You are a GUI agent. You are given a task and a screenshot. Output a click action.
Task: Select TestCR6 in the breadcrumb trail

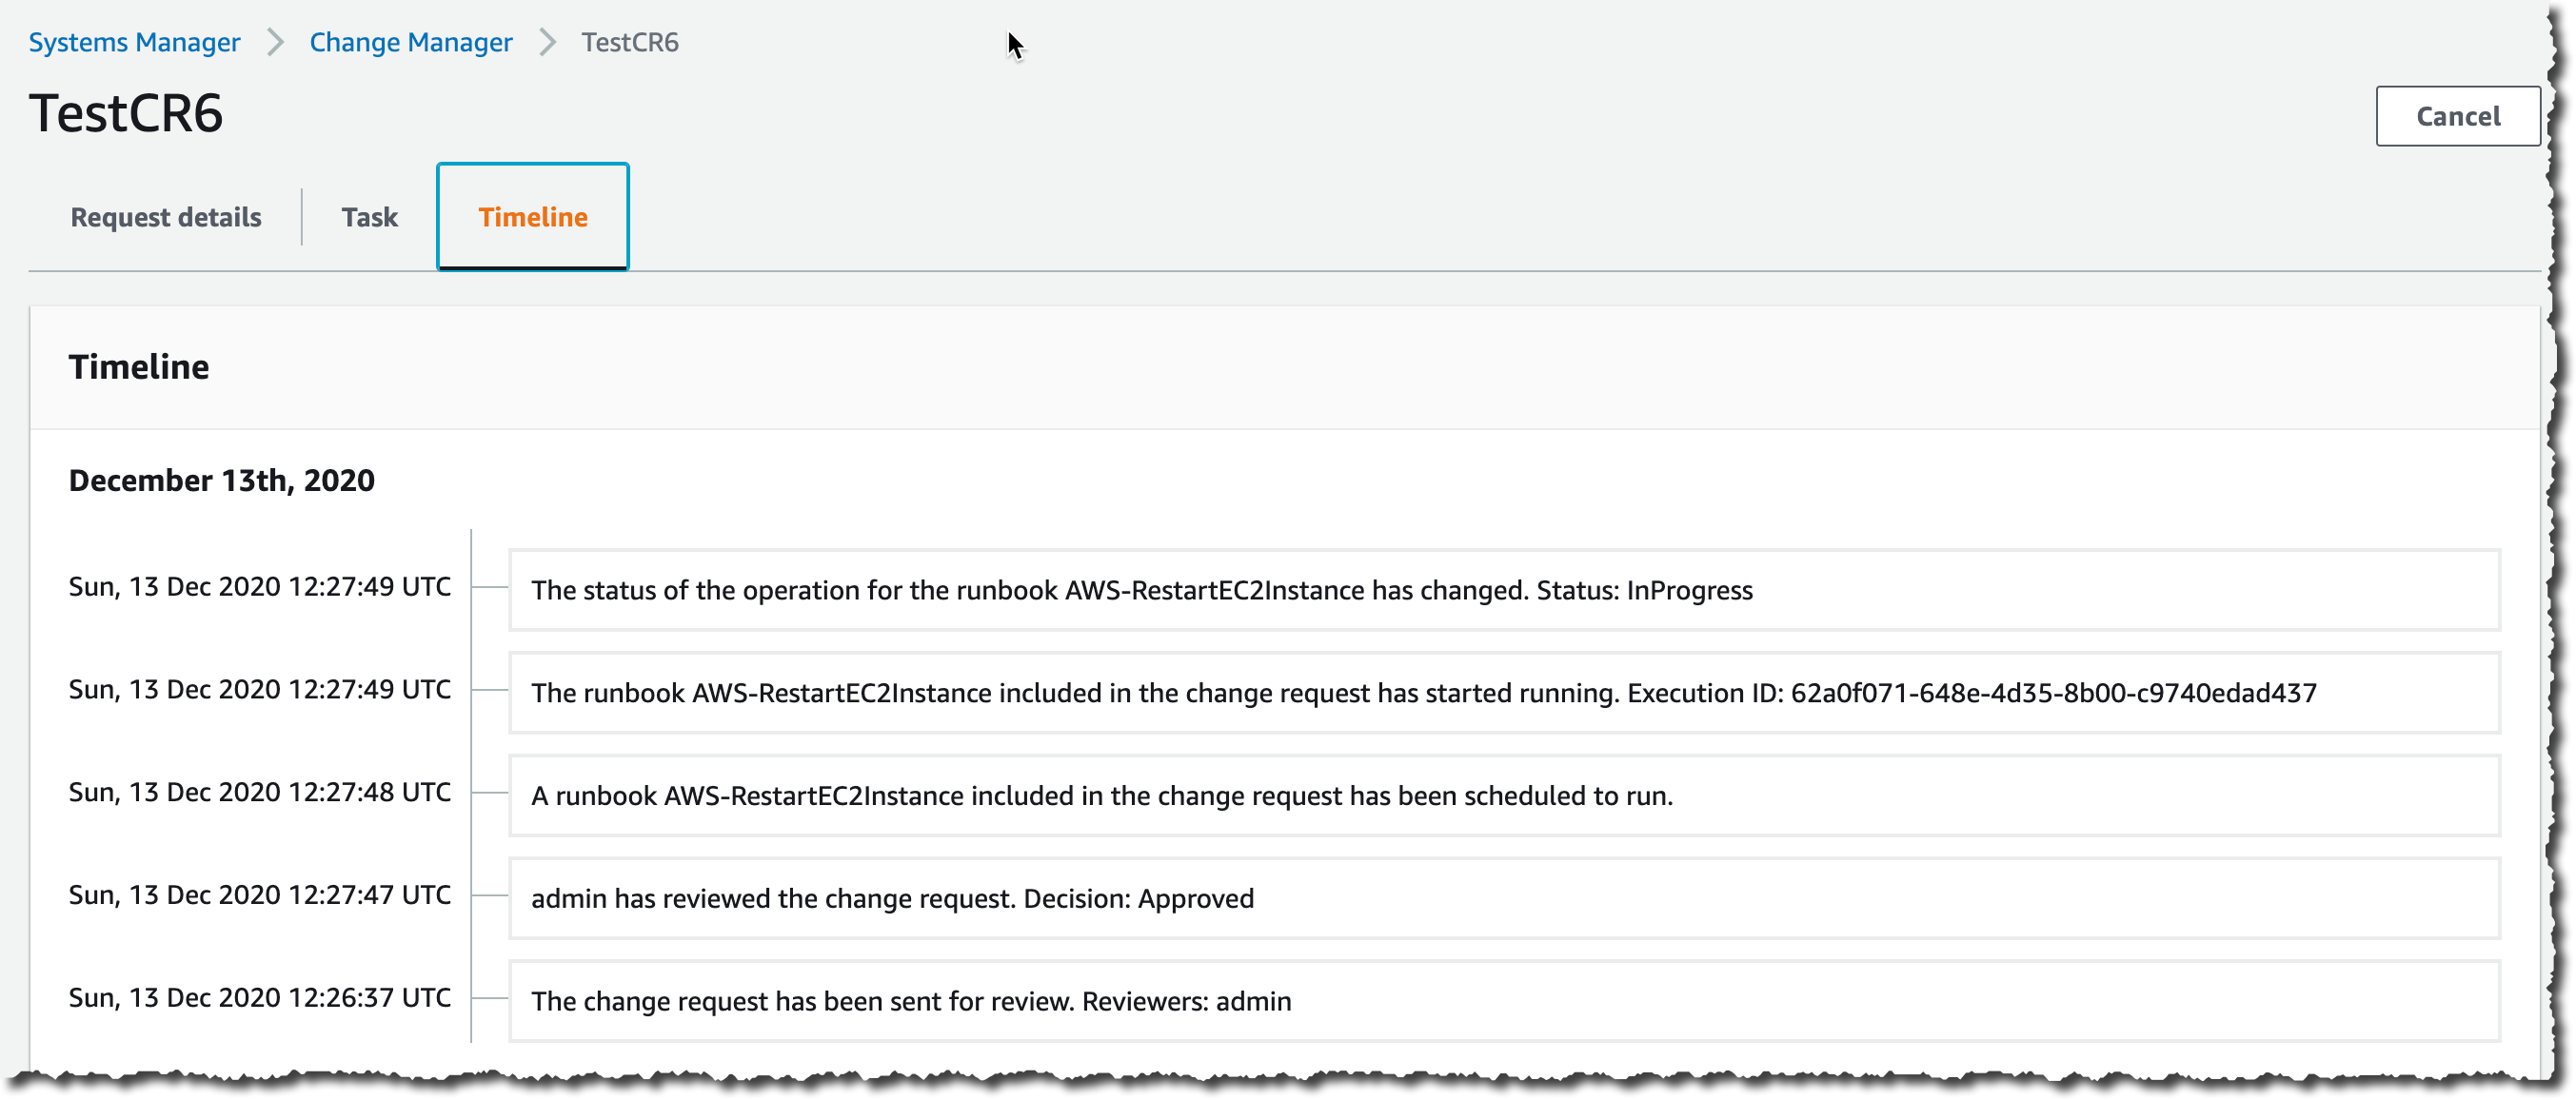[629, 42]
